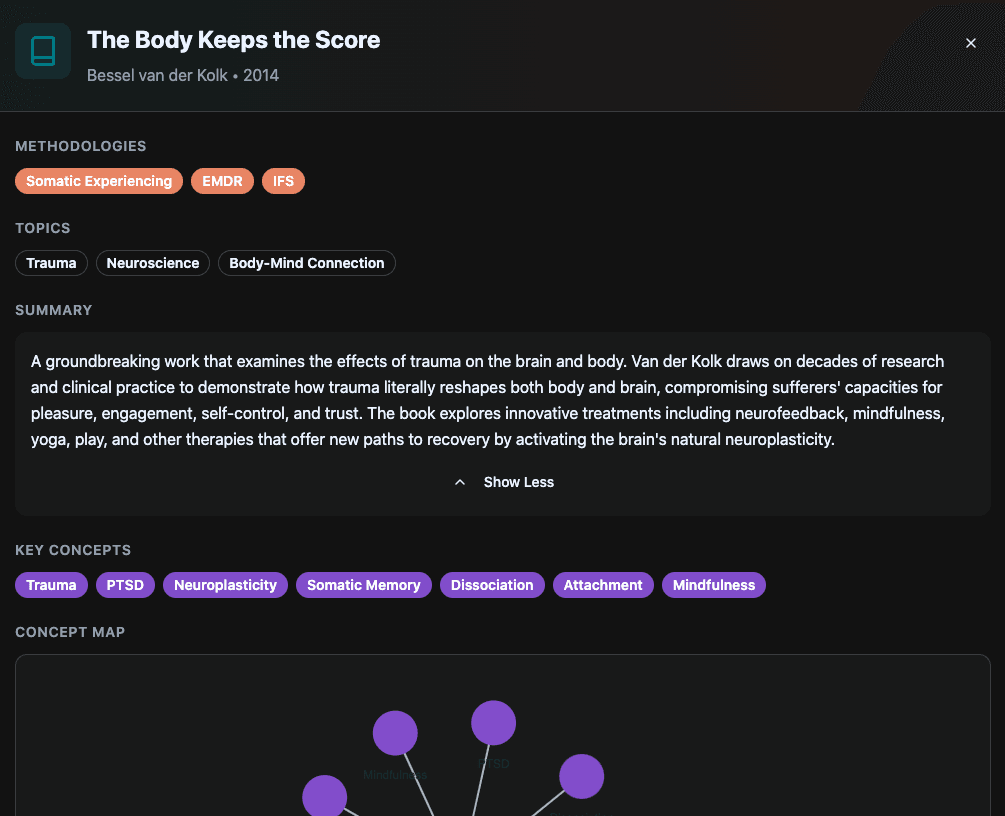The height and width of the screenshot is (816, 1005).
Task: Select the Summary section heading
Action: click(53, 310)
